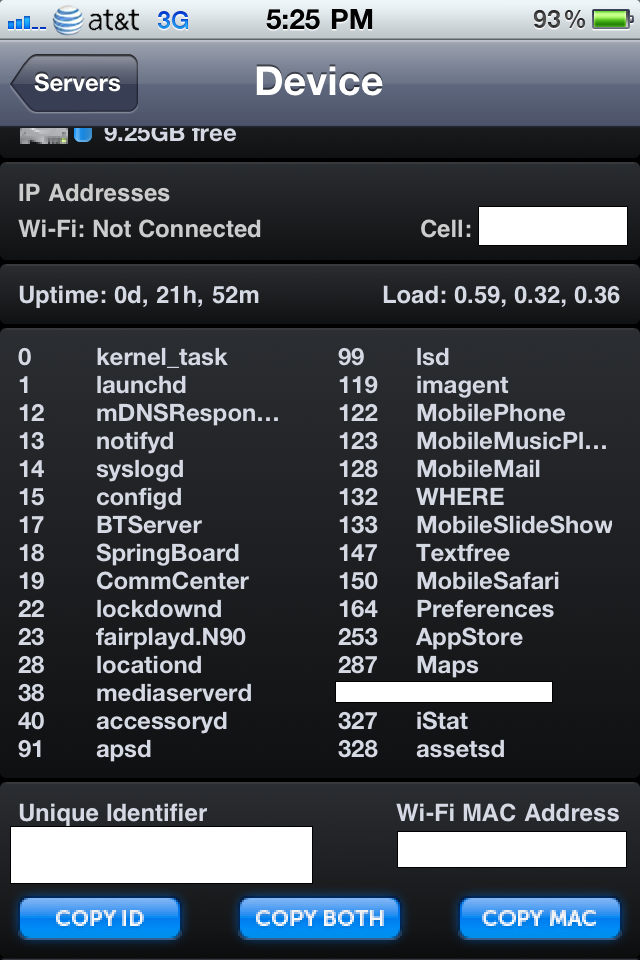This screenshot has width=640, height=960.
Task: Tap the COPY ID button
Action: tap(100, 918)
